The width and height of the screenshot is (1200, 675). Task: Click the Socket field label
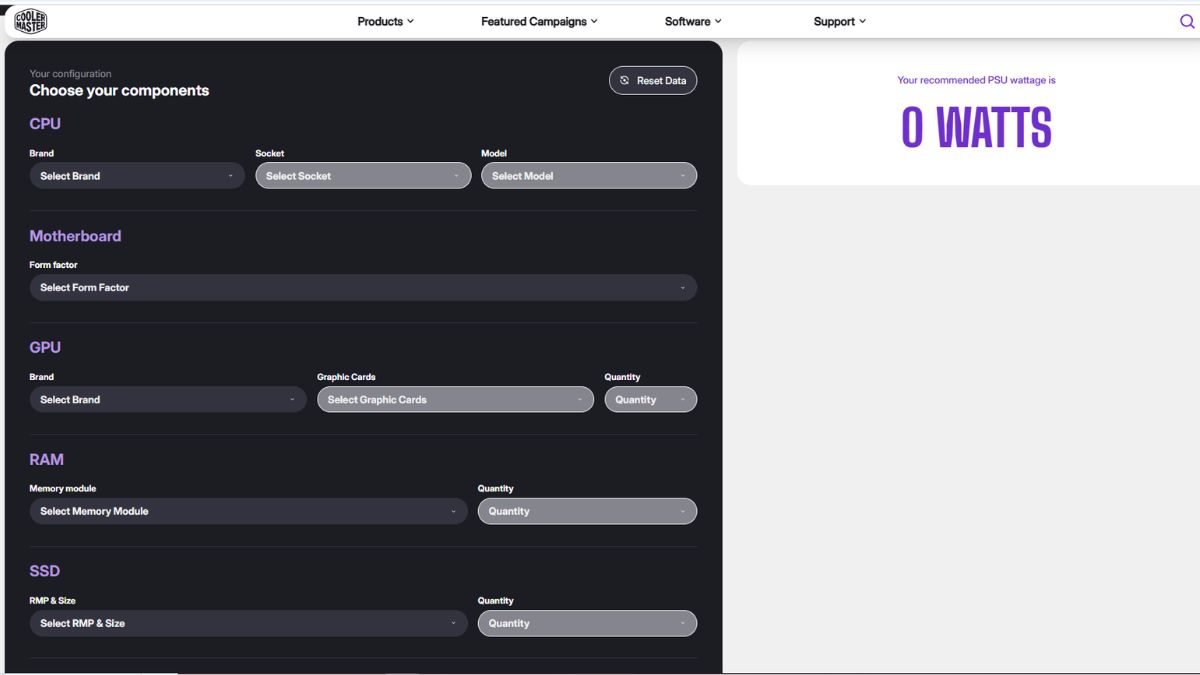pyautogui.click(x=270, y=153)
